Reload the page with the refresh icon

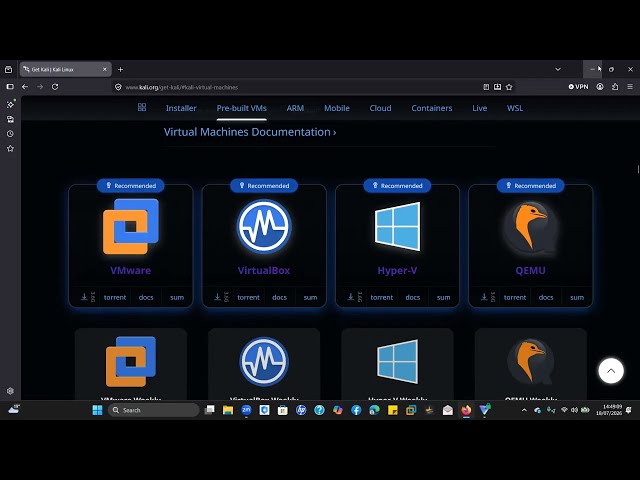click(x=55, y=87)
